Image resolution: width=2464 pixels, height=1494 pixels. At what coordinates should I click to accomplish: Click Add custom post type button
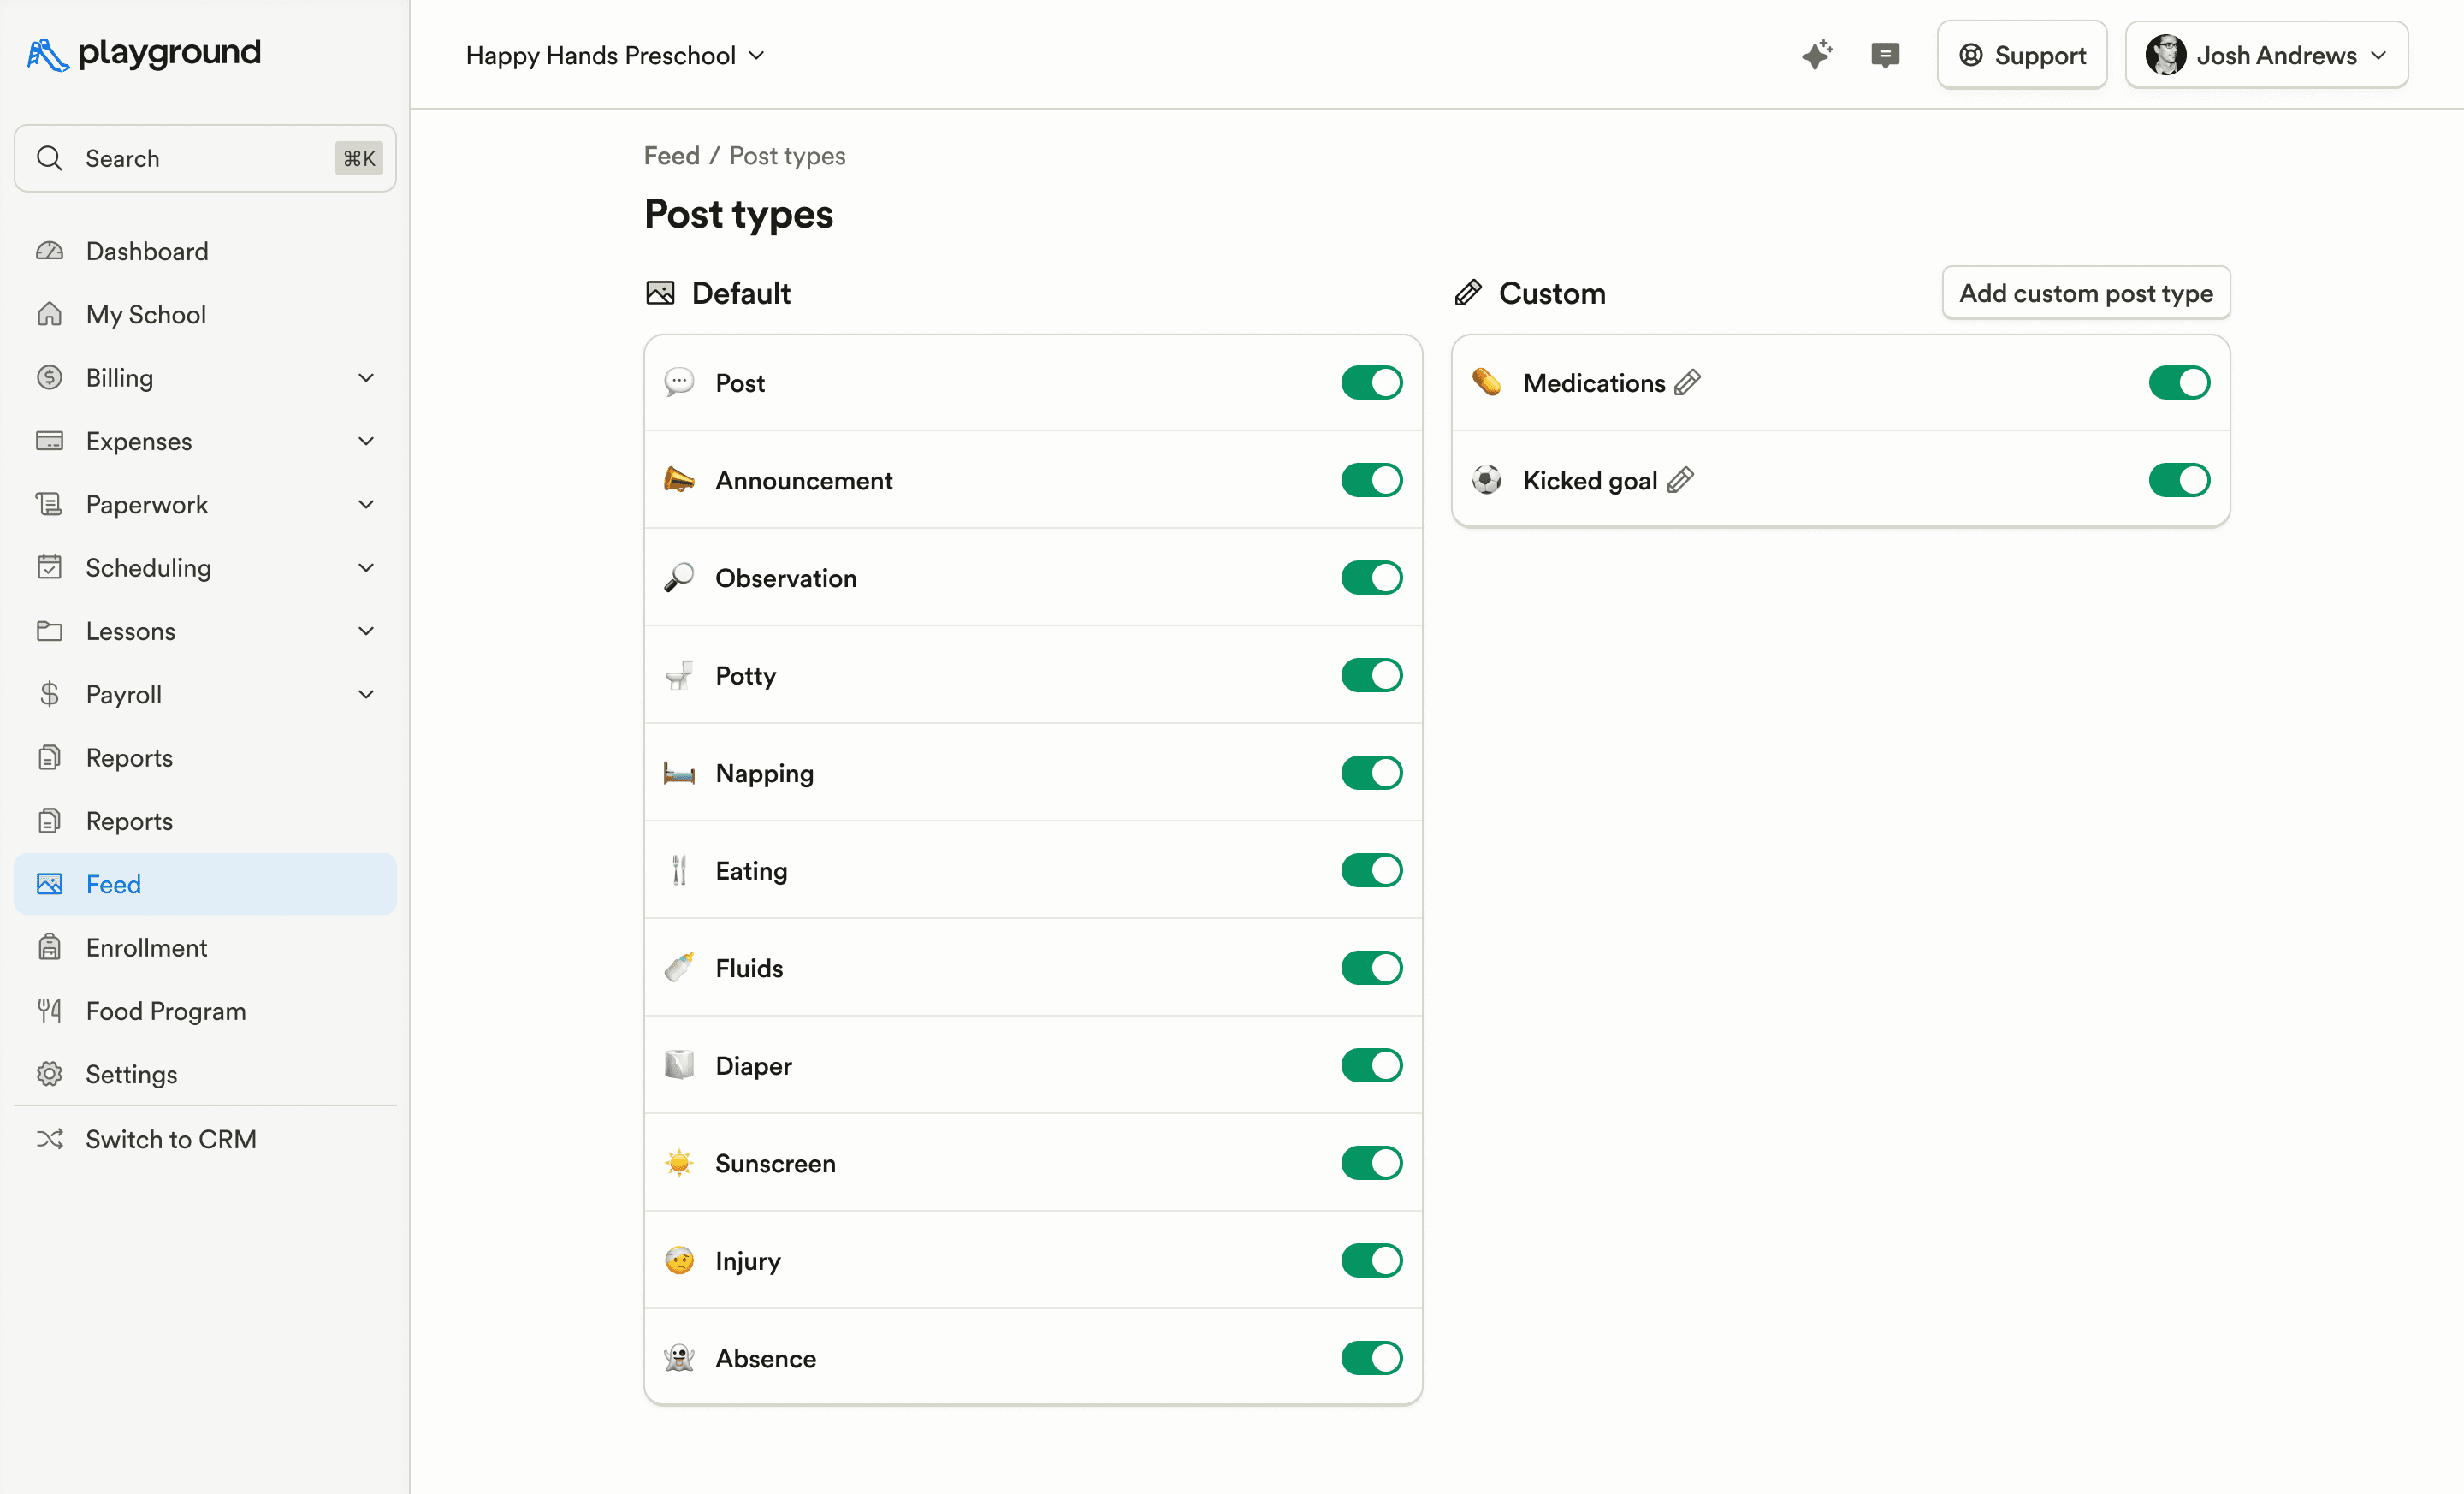[2085, 293]
